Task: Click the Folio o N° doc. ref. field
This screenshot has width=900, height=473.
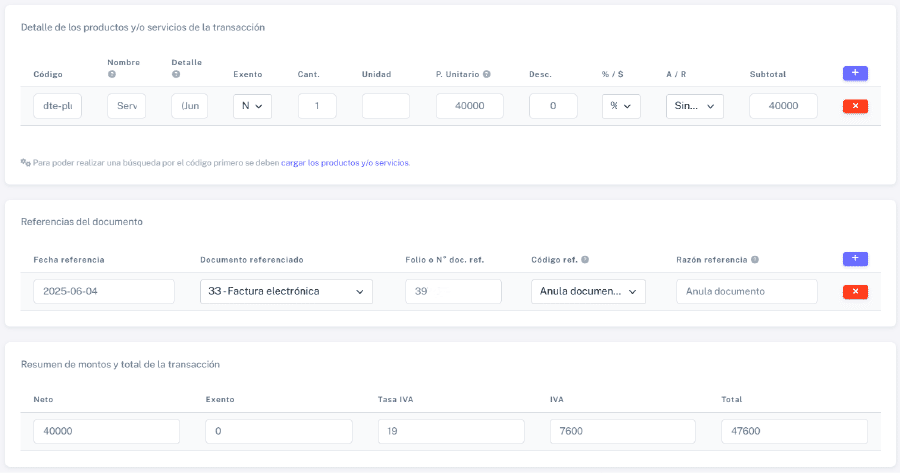Action: (453, 291)
